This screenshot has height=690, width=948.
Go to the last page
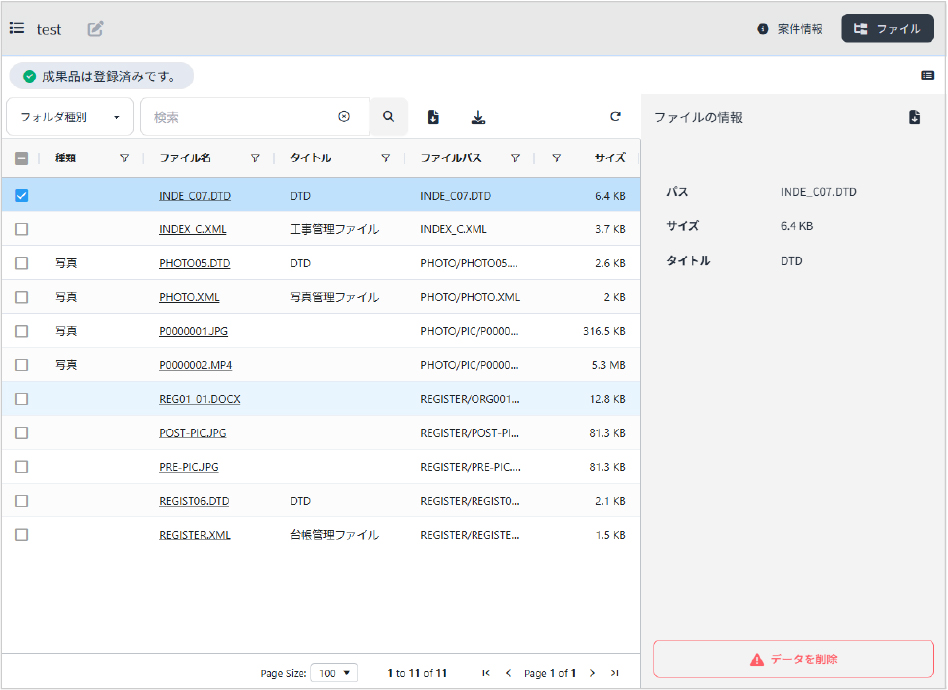click(x=615, y=673)
